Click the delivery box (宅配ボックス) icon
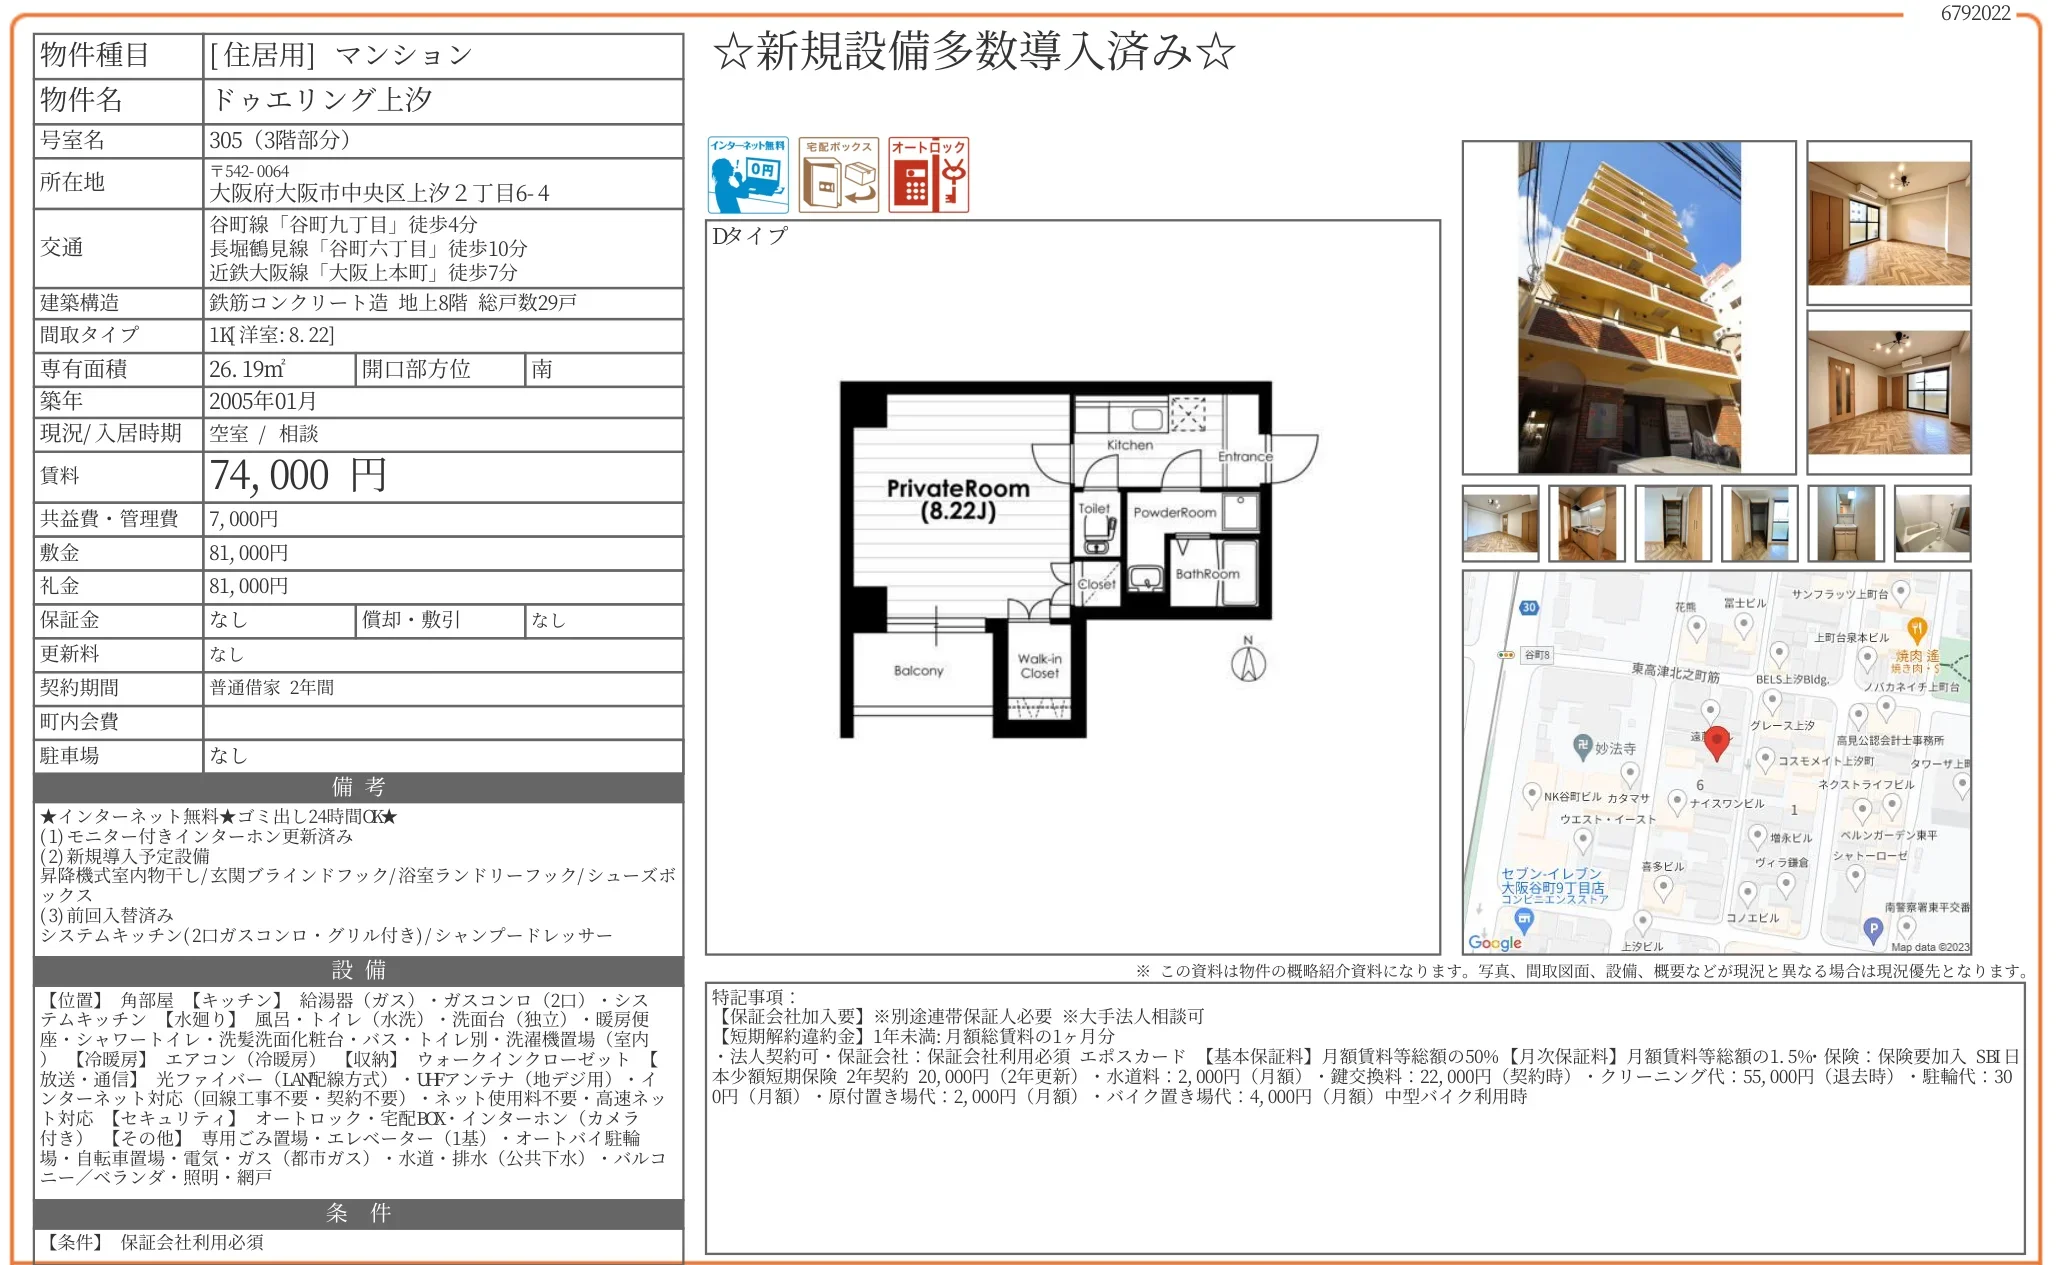Image resolution: width=2056 pixels, height=1265 pixels. click(838, 176)
